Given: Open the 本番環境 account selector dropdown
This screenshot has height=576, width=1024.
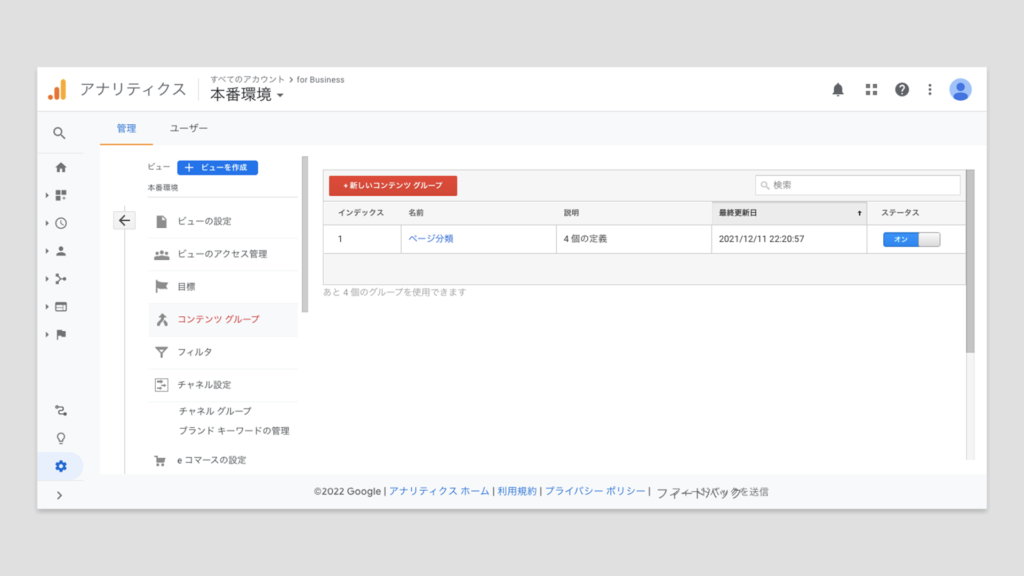Looking at the screenshot, I should point(247,95).
